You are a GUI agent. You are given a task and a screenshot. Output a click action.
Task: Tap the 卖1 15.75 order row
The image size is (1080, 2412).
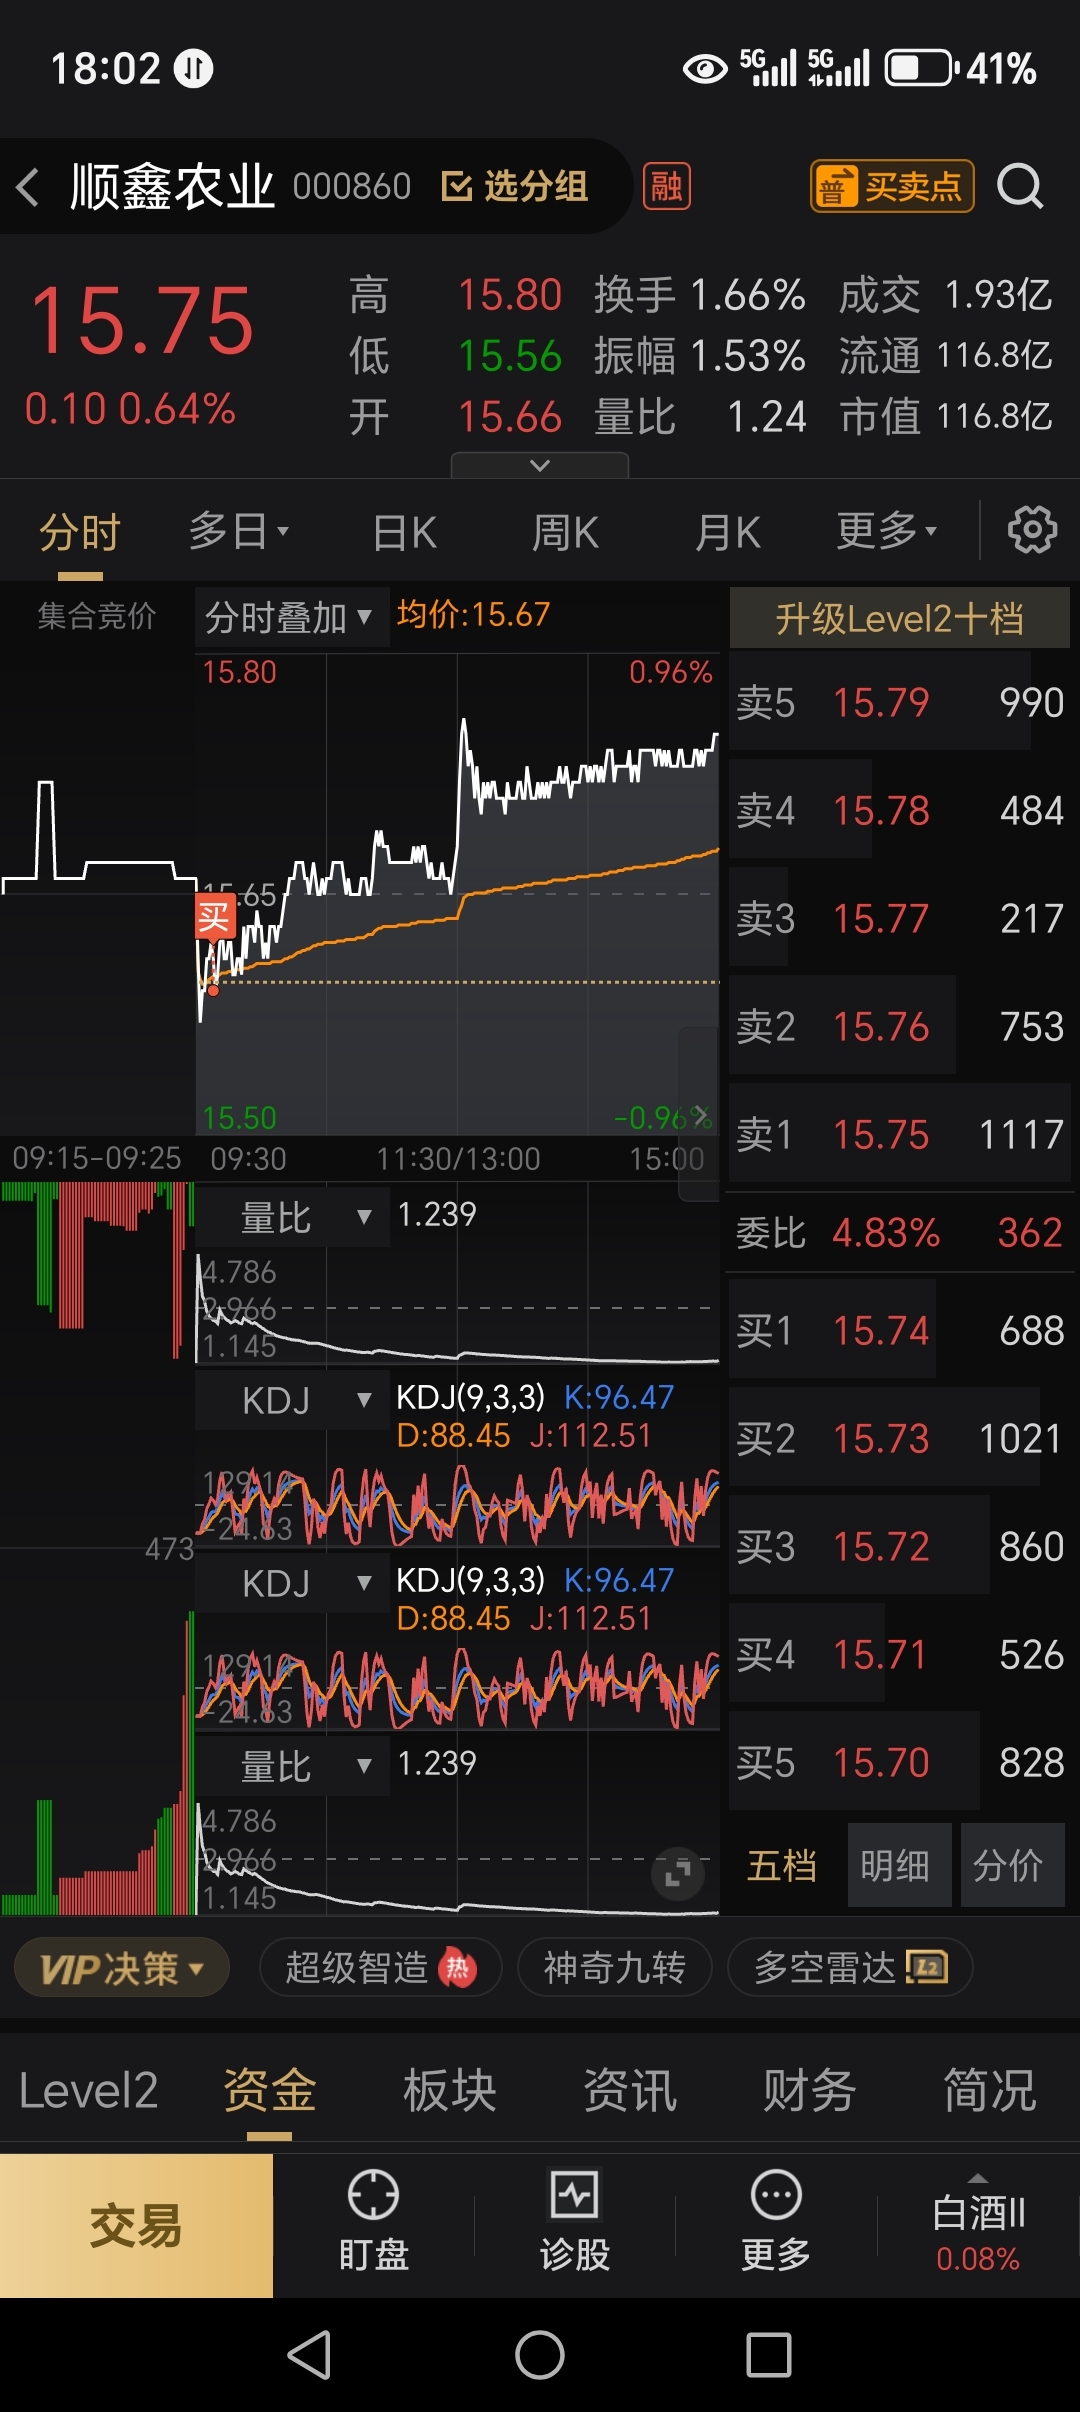pyautogui.click(x=900, y=1134)
